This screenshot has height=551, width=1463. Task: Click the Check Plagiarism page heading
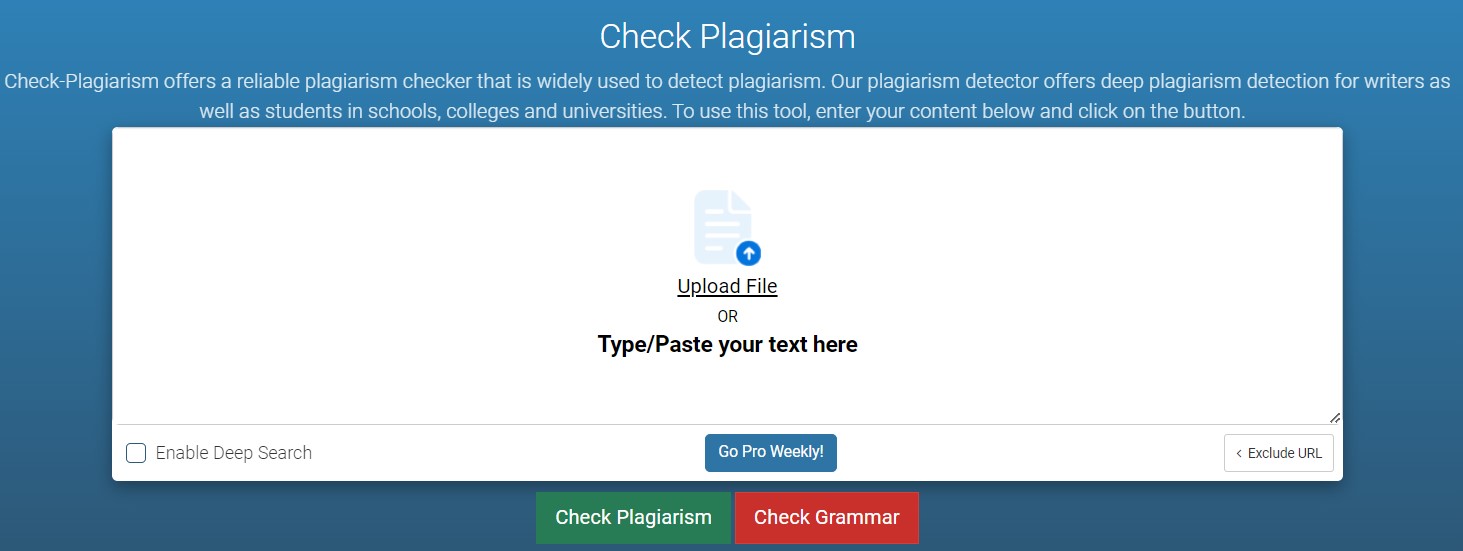click(728, 37)
